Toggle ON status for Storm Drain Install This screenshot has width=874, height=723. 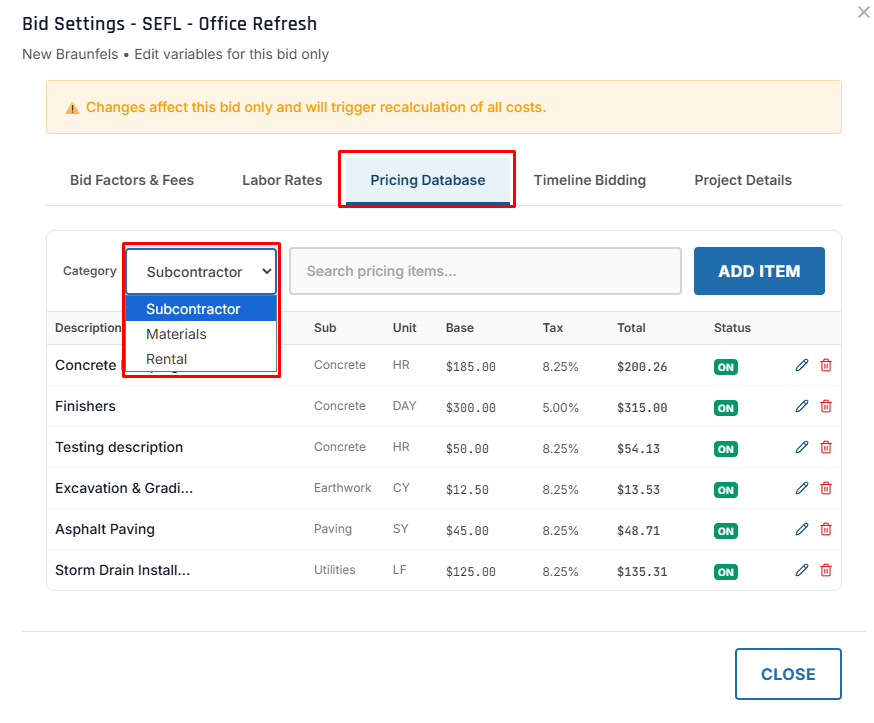tap(726, 572)
